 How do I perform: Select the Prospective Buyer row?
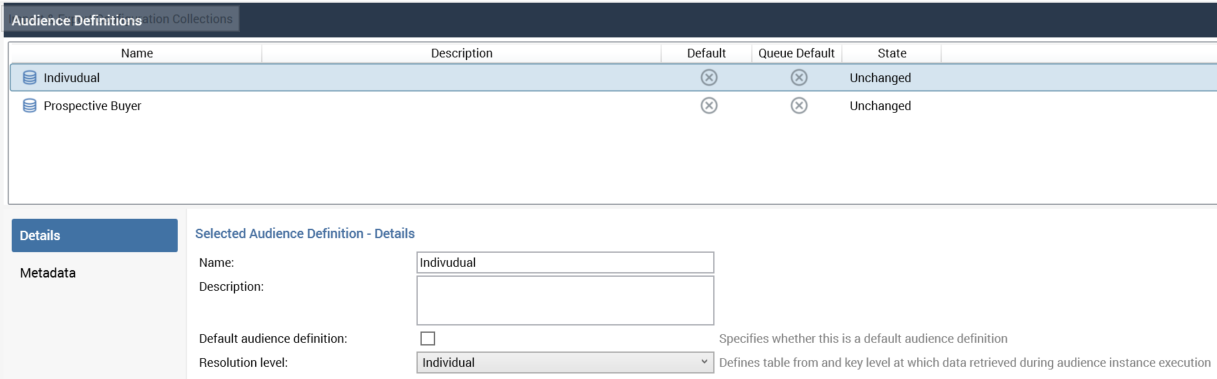[x=613, y=106]
